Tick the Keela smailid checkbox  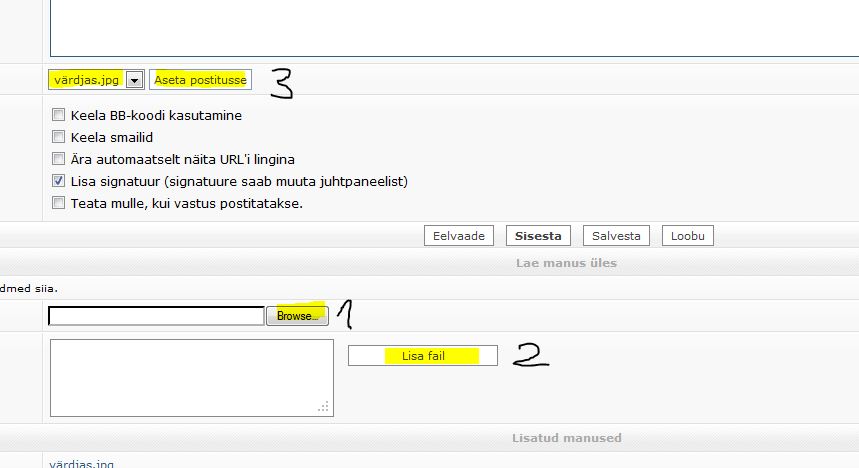point(59,137)
